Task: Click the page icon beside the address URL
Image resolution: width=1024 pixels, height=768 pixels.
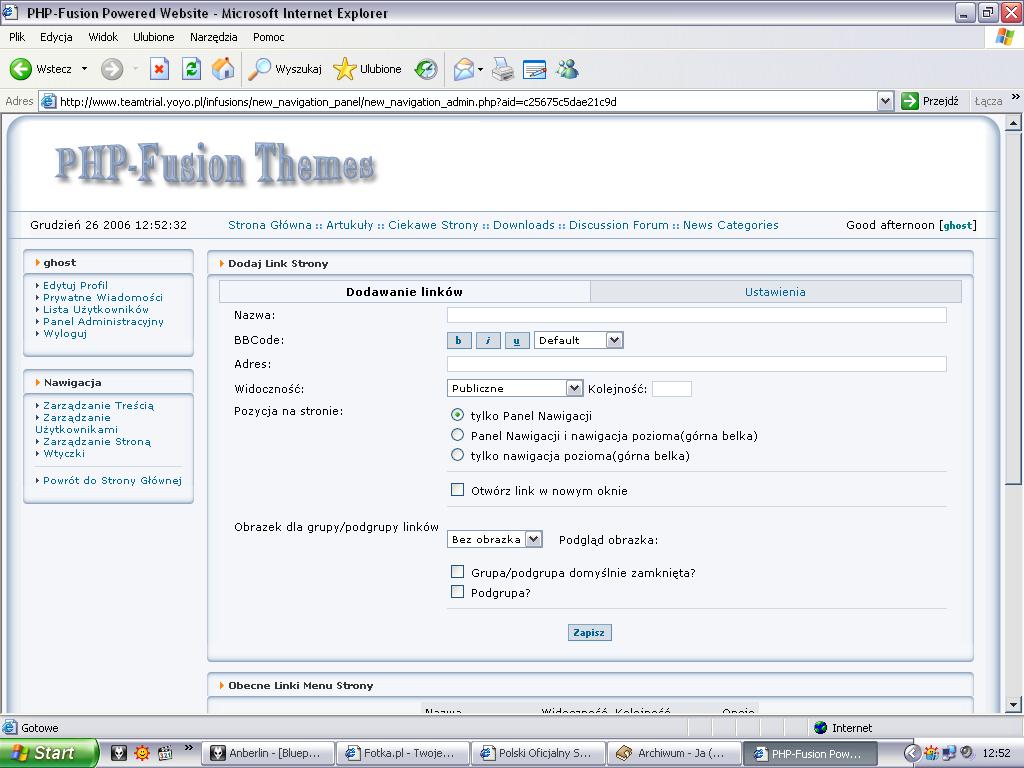Action: 48,101
